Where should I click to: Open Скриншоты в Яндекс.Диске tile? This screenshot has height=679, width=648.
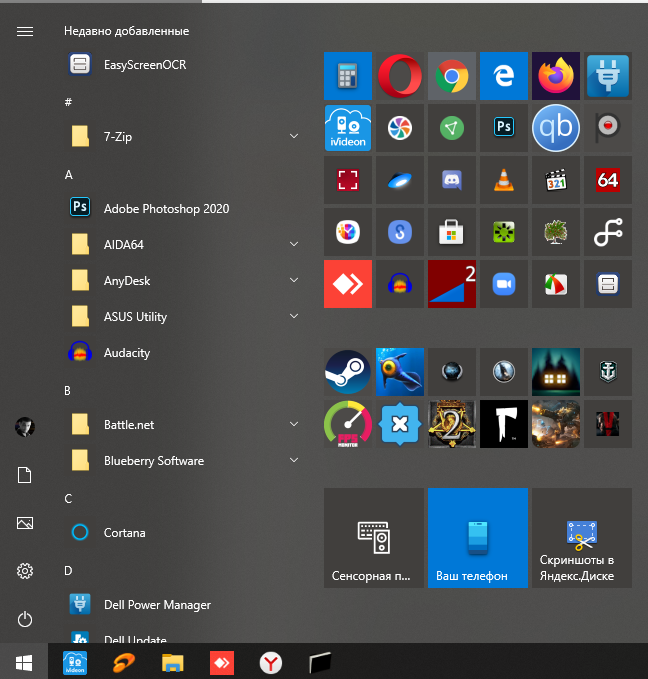coord(582,538)
